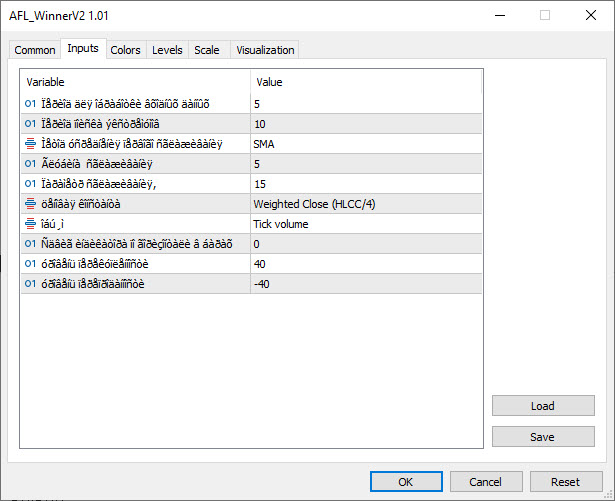Click enum icon in Tick volume row
615x501 pixels.
pos(30,224)
